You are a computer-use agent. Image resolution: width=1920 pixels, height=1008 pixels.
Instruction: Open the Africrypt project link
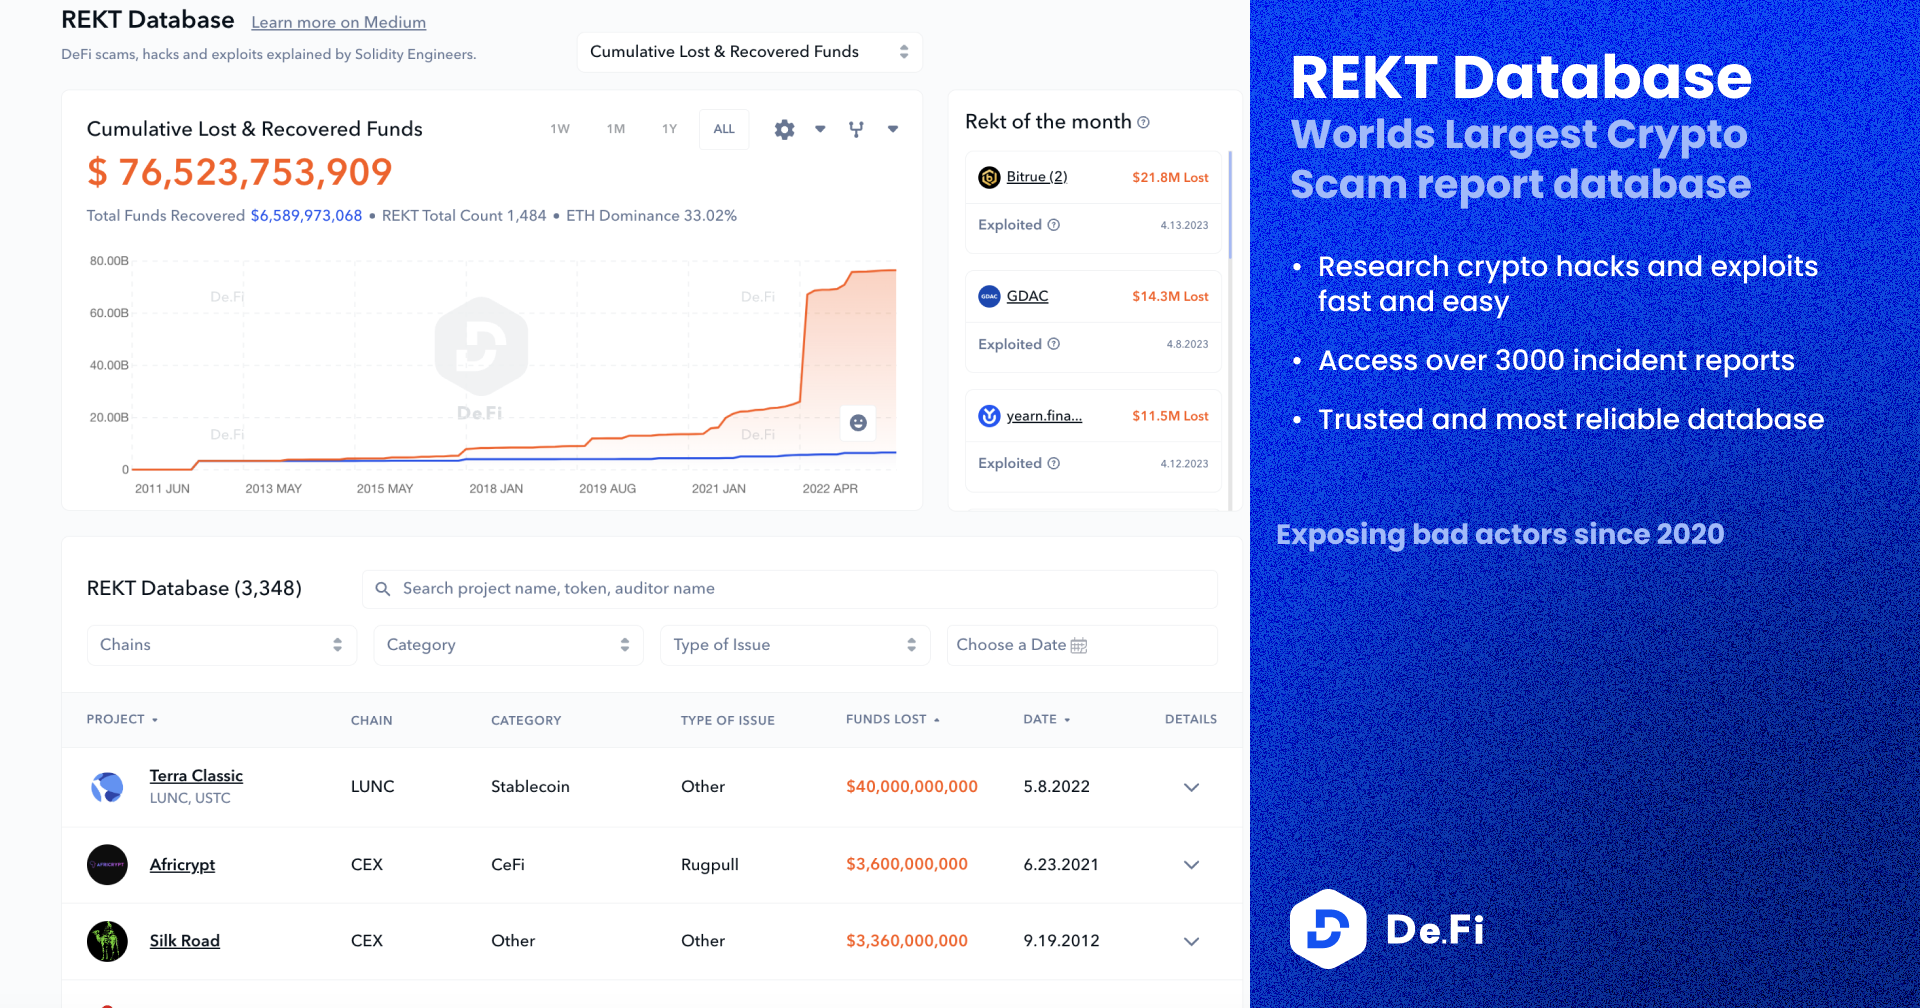coord(182,865)
